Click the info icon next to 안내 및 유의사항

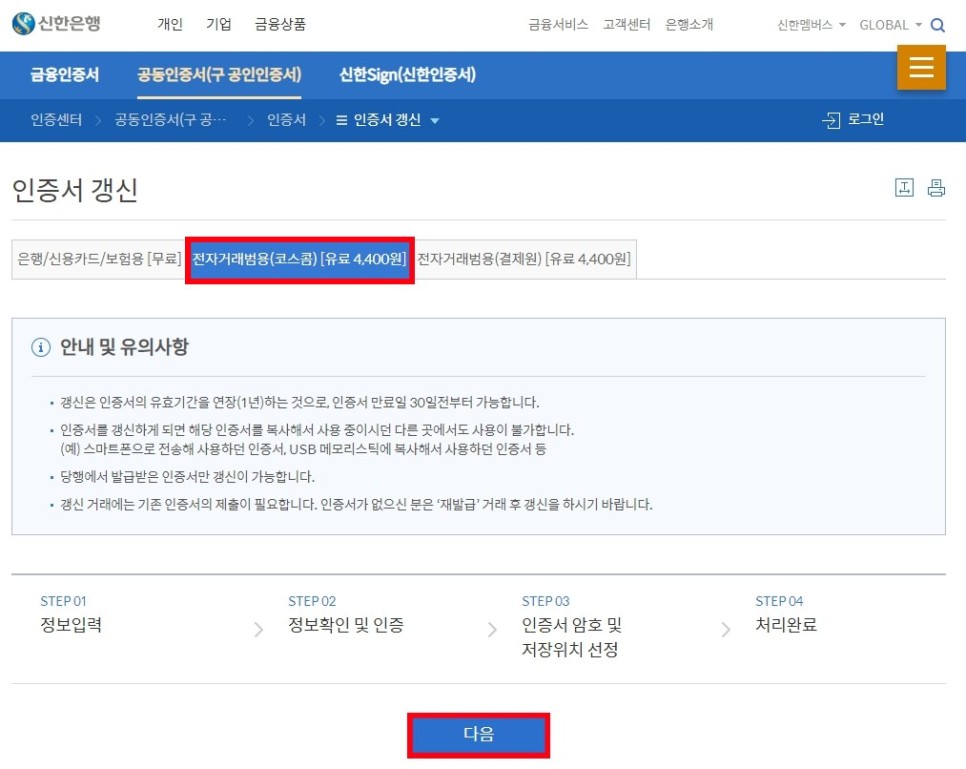tap(41, 348)
